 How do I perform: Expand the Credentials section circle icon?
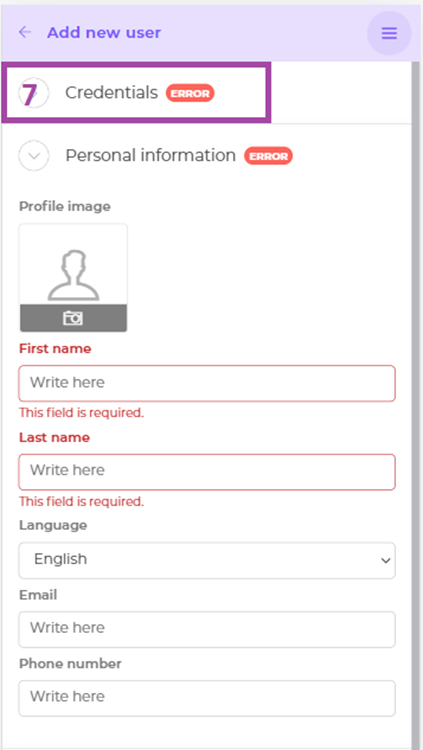pos(33,93)
